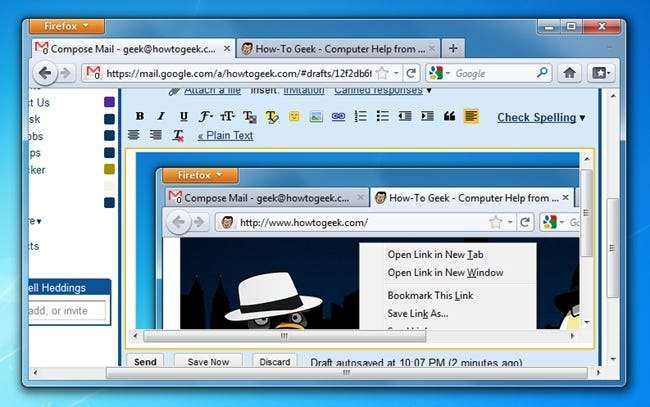The image size is (650, 407).
Task: Open a new tab with plus button
Action: tap(453, 48)
